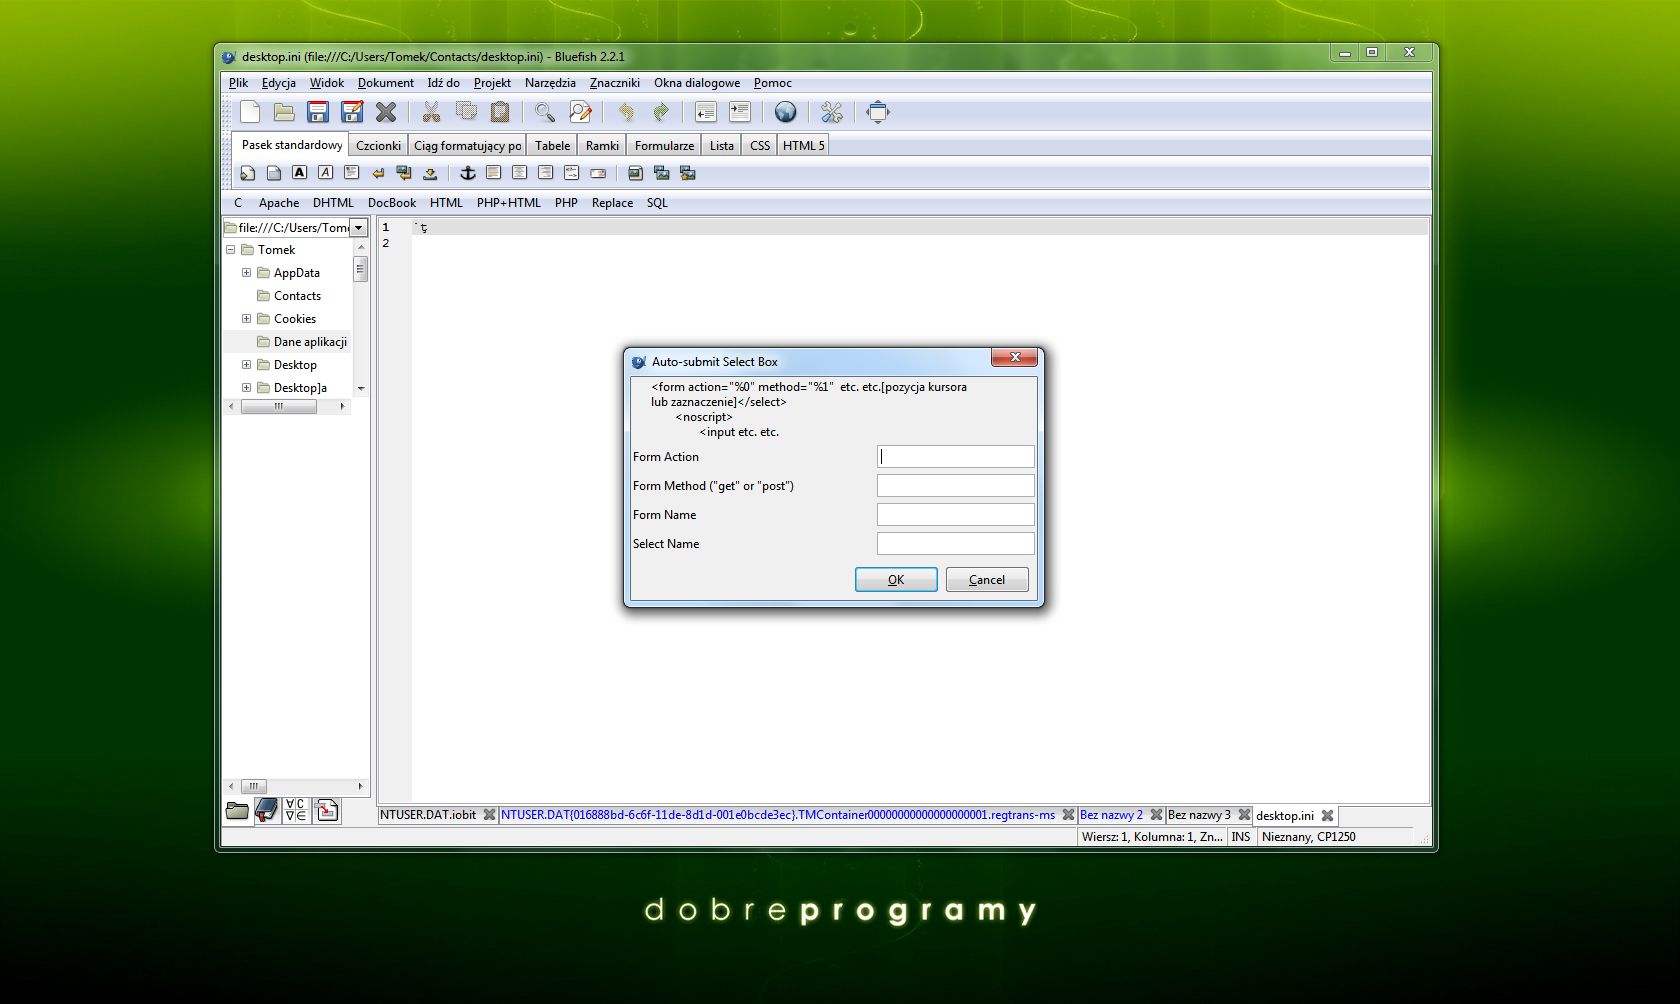Click the unindent icon
Screen dimensions: 1680x1004
pyautogui.click(x=706, y=112)
